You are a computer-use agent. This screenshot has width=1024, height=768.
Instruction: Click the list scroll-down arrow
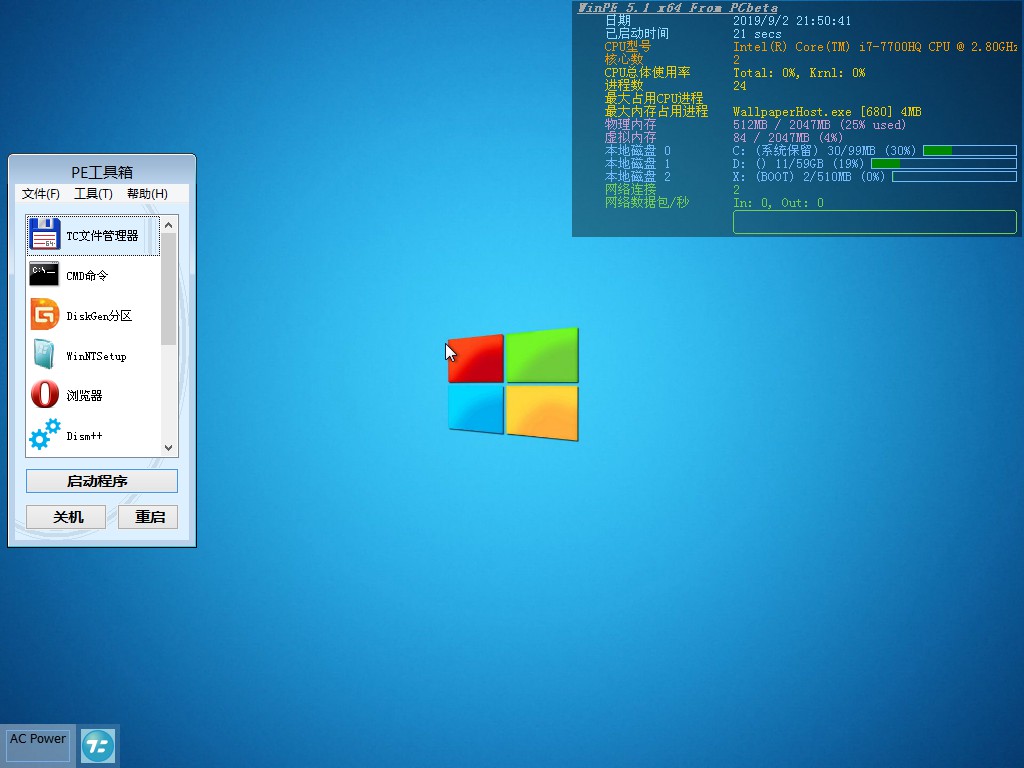coord(168,448)
